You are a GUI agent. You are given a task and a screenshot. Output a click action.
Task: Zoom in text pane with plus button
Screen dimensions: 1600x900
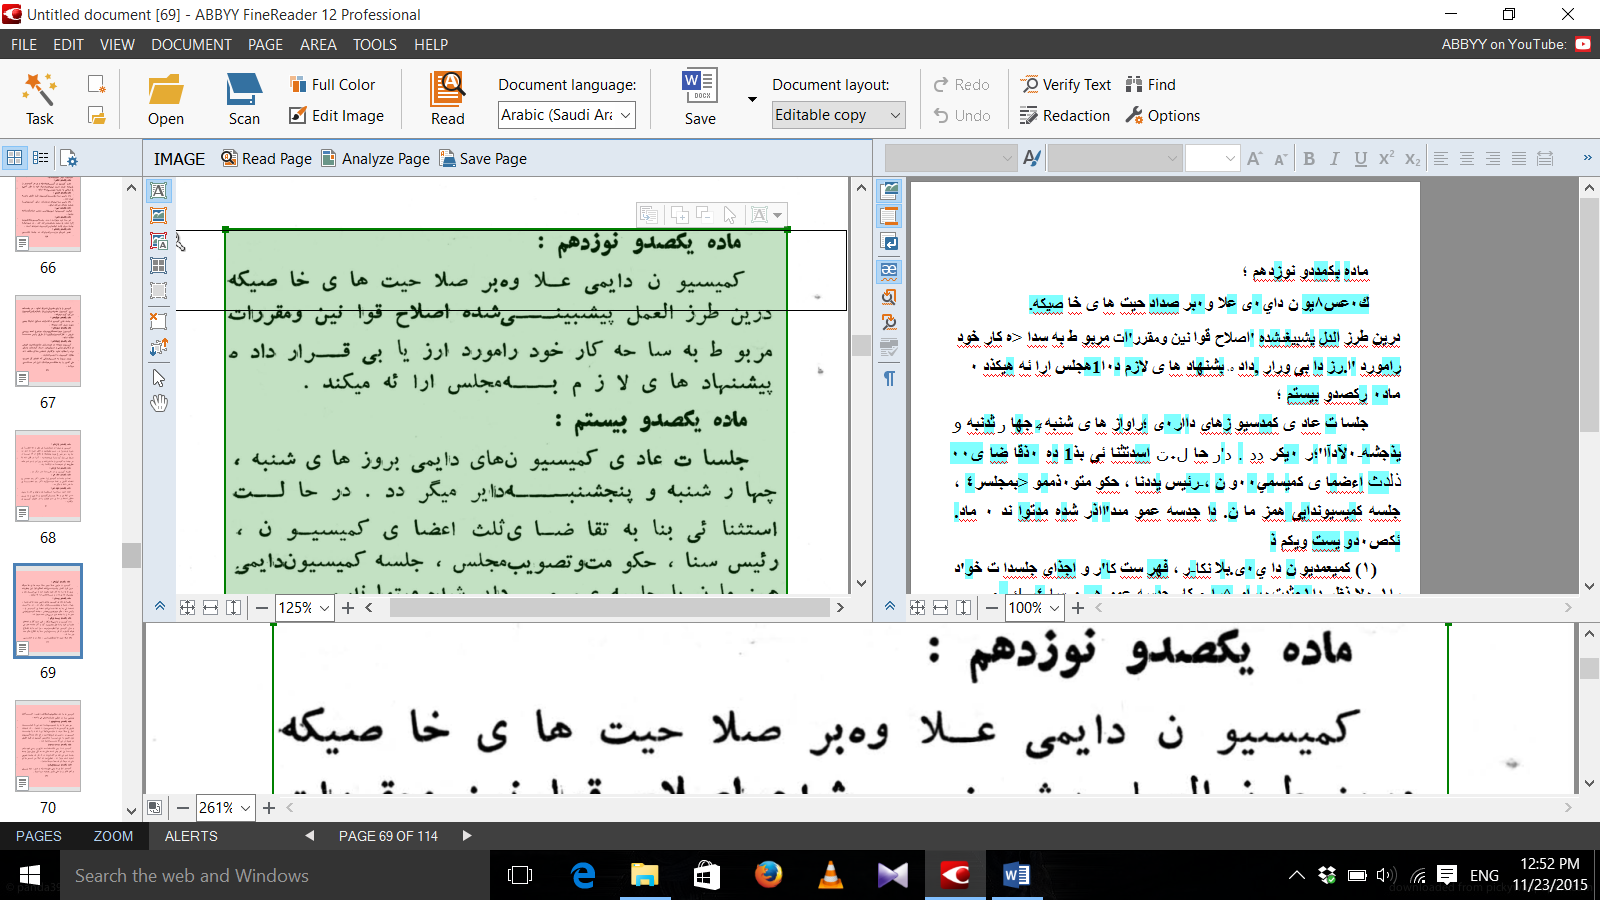(x=1078, y=607)
